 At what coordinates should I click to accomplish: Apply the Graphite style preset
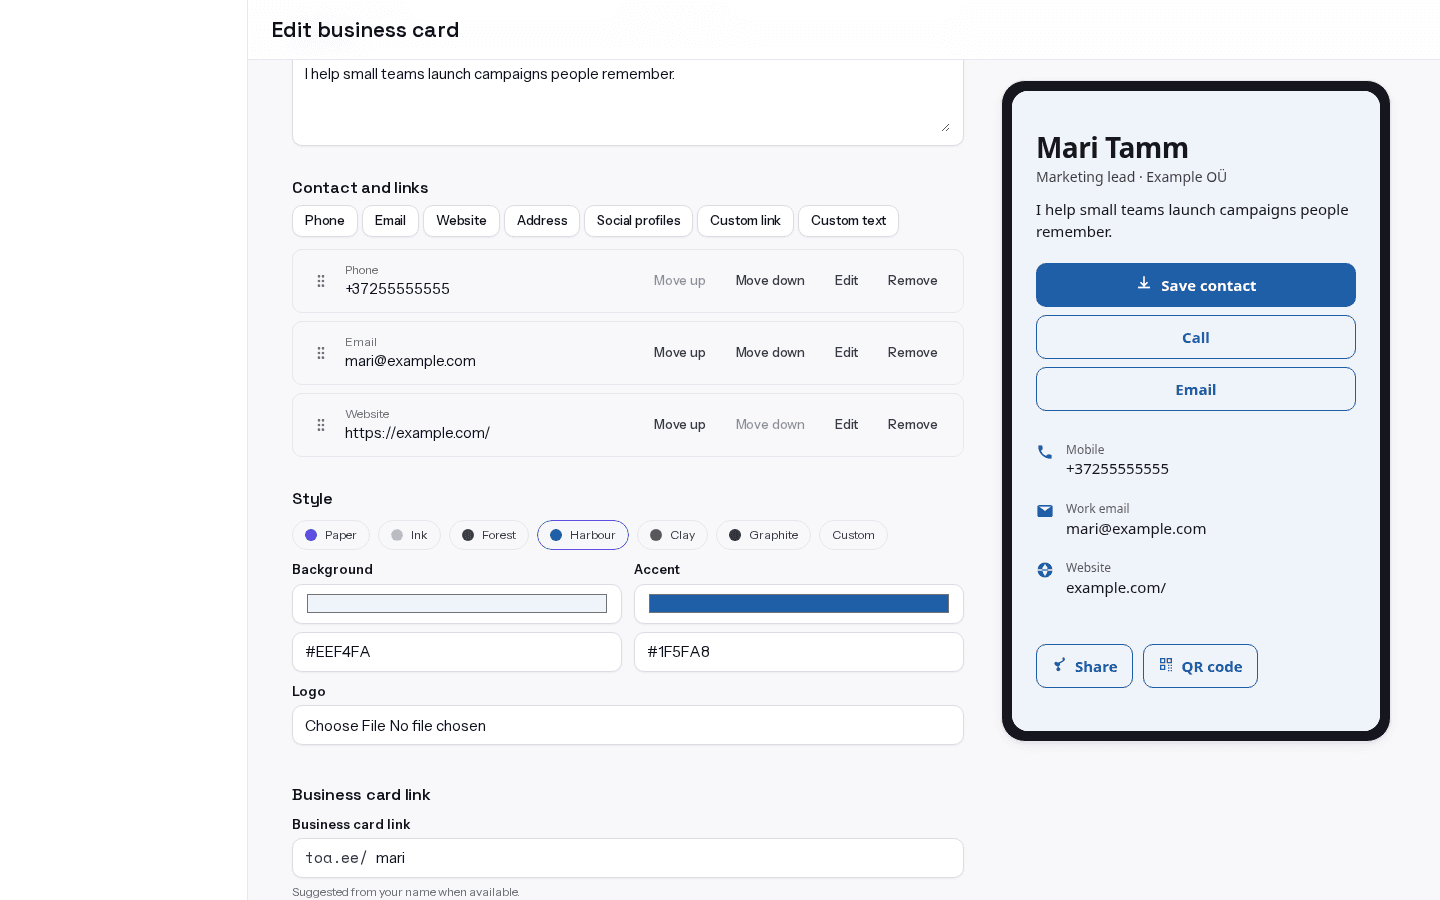[763, 535]
